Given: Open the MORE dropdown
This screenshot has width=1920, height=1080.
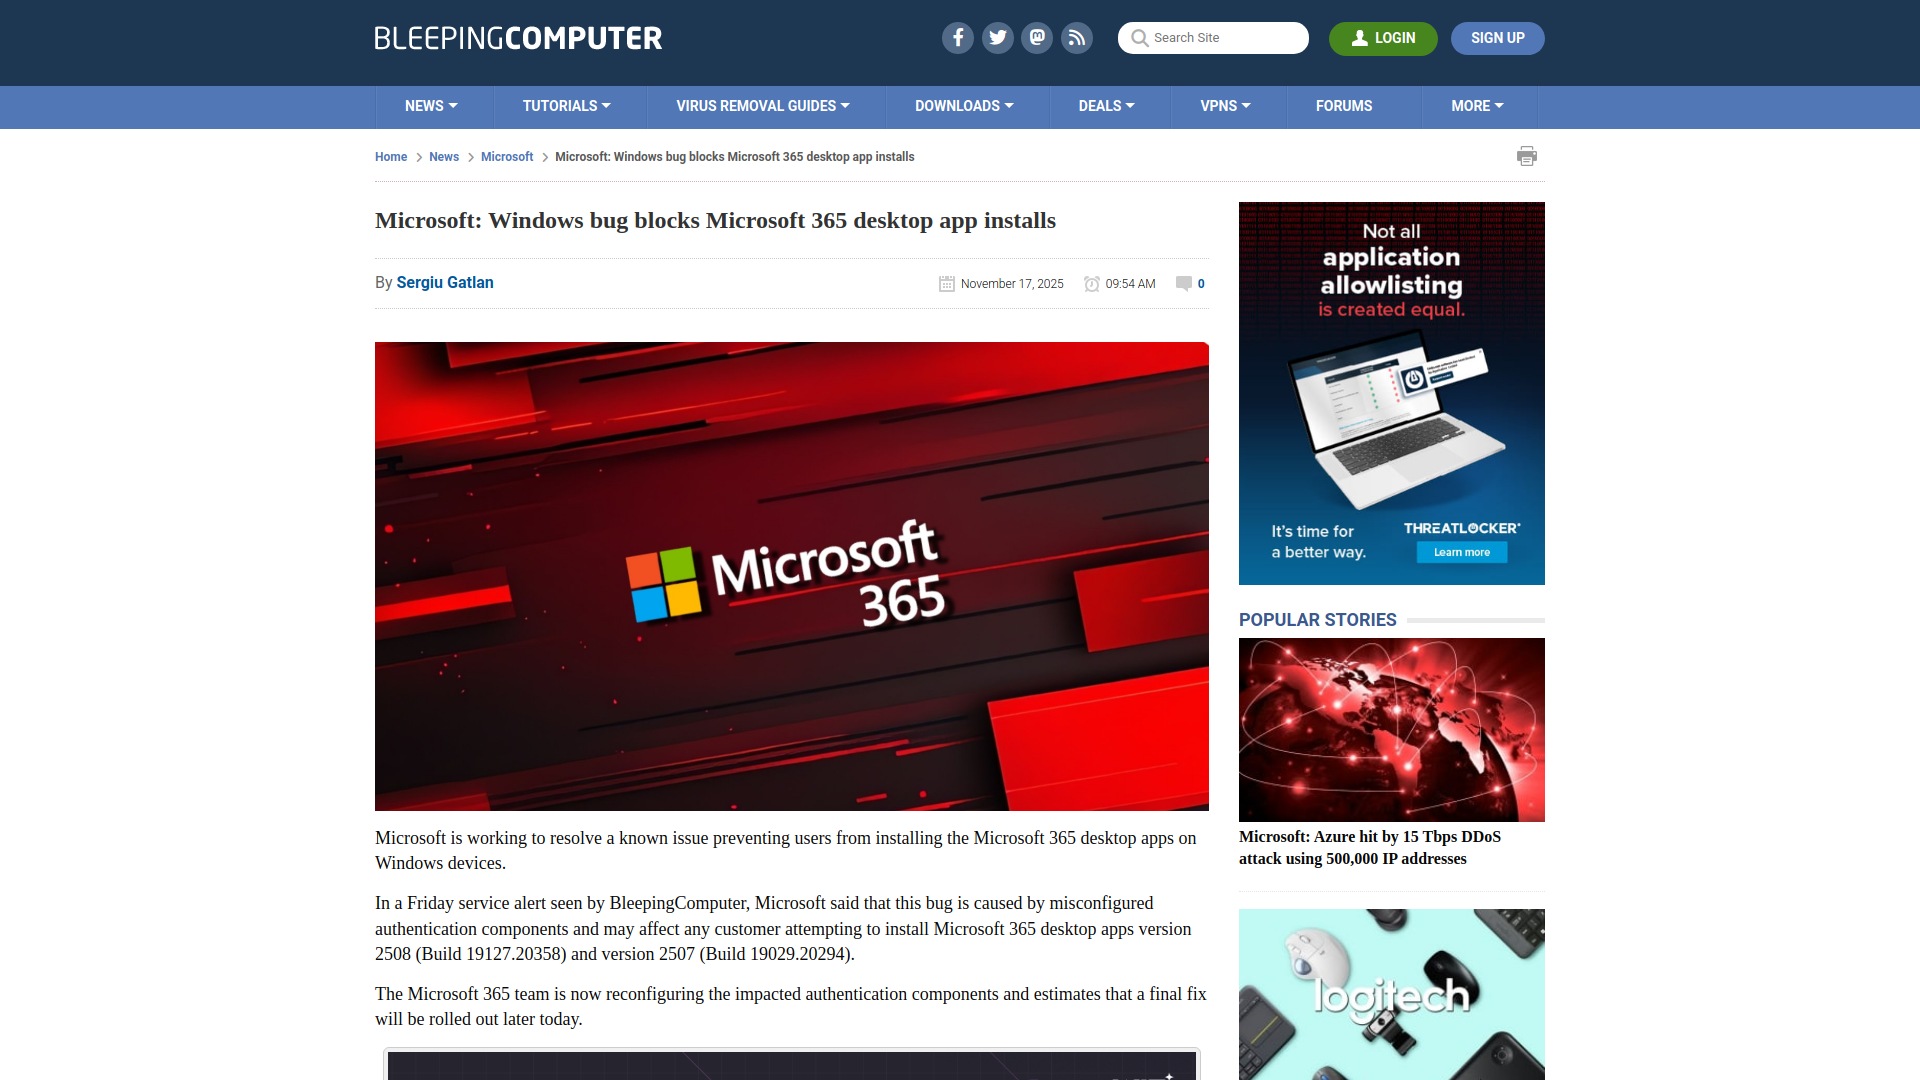Looking at the screenshot, I should [x=1477, y=106].
